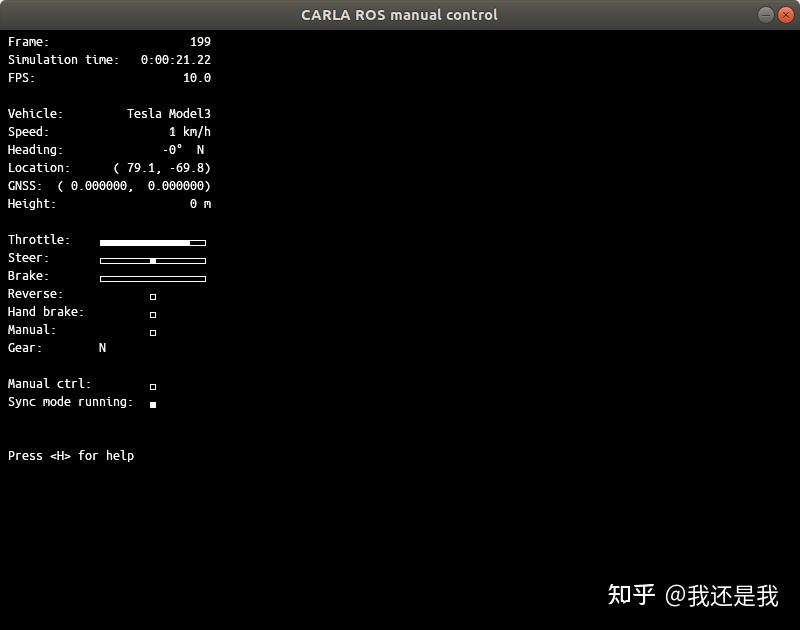Screen dimensions: 800x630
Task: Adjust the Throttle bar
Action: click(x=152, y=242)
